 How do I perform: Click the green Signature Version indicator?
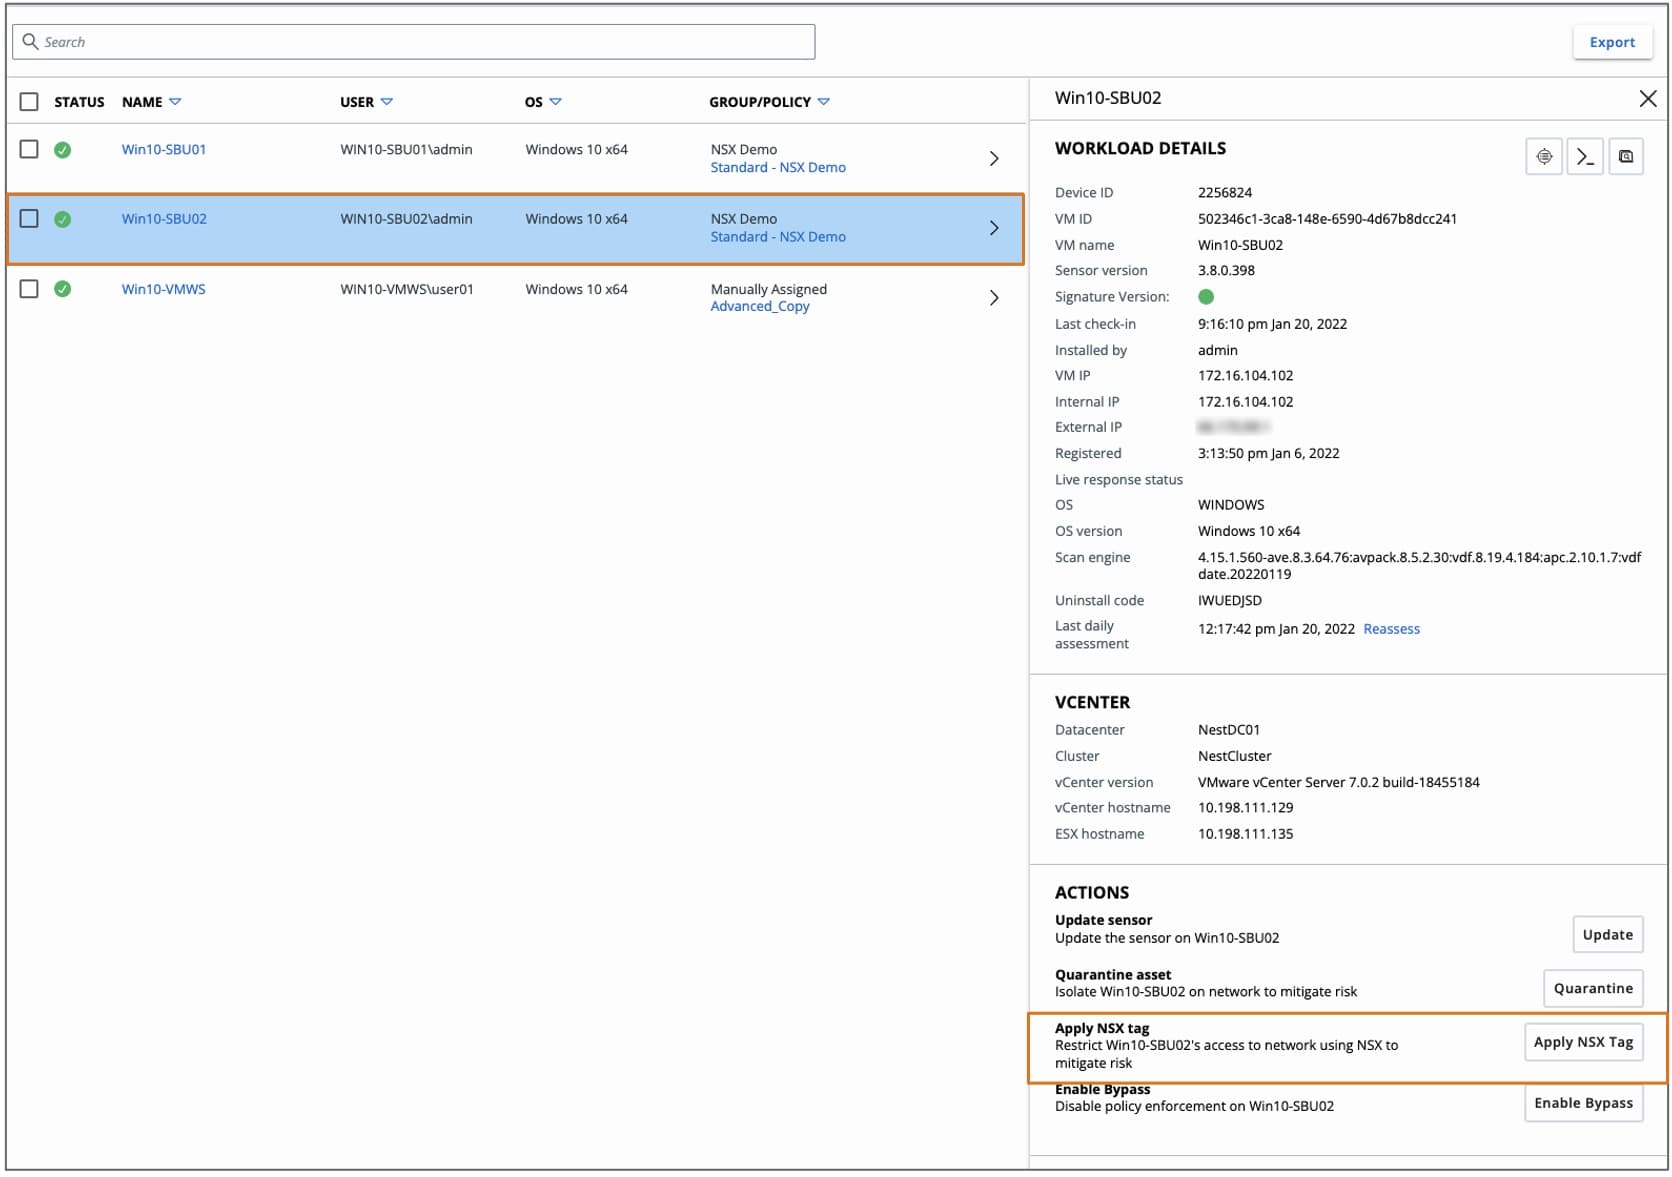(x=1205, y=297)
